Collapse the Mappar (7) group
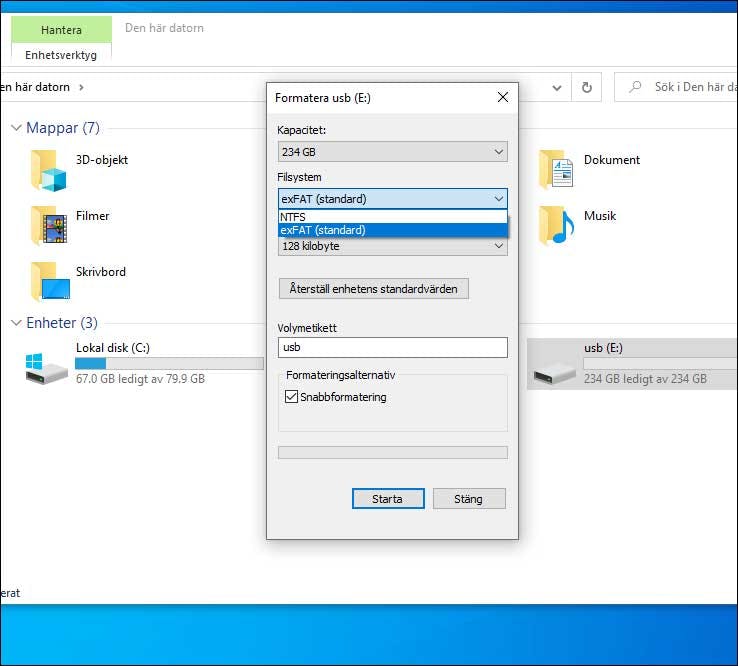 (17, 128)
